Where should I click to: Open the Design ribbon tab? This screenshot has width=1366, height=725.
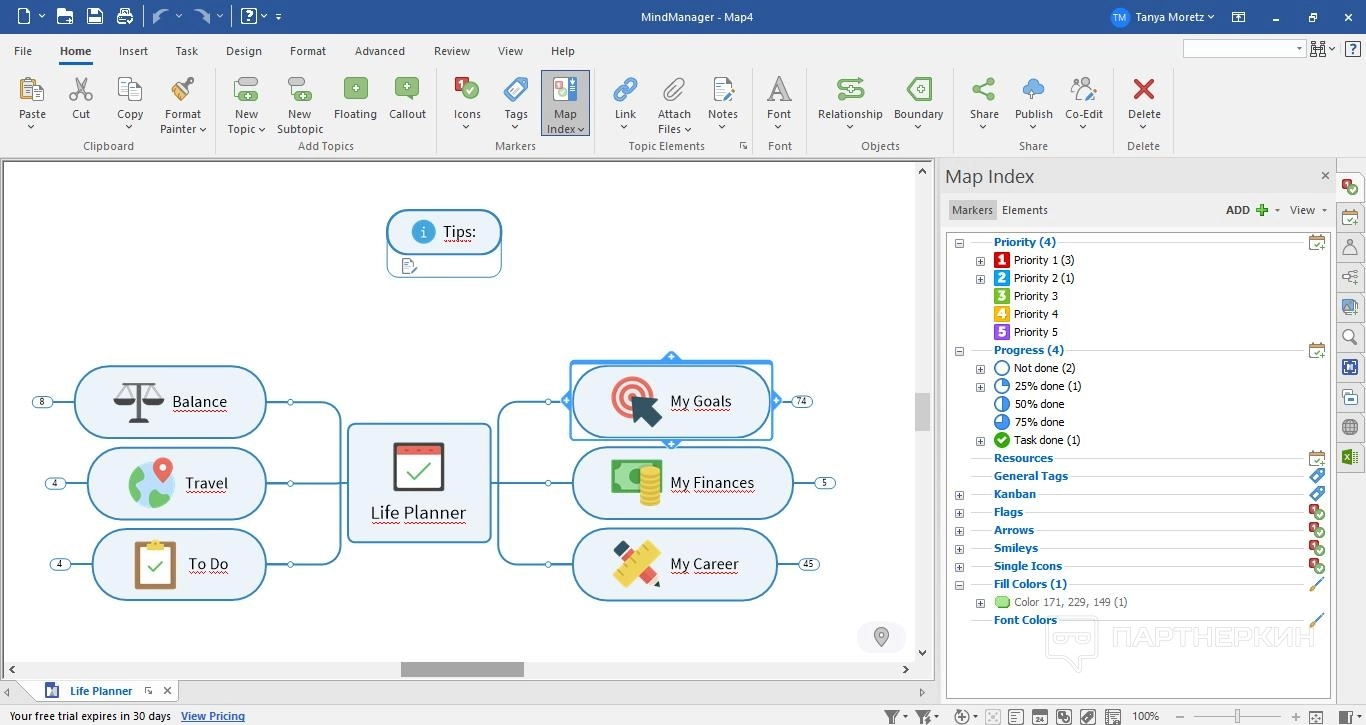pos(243,51)
